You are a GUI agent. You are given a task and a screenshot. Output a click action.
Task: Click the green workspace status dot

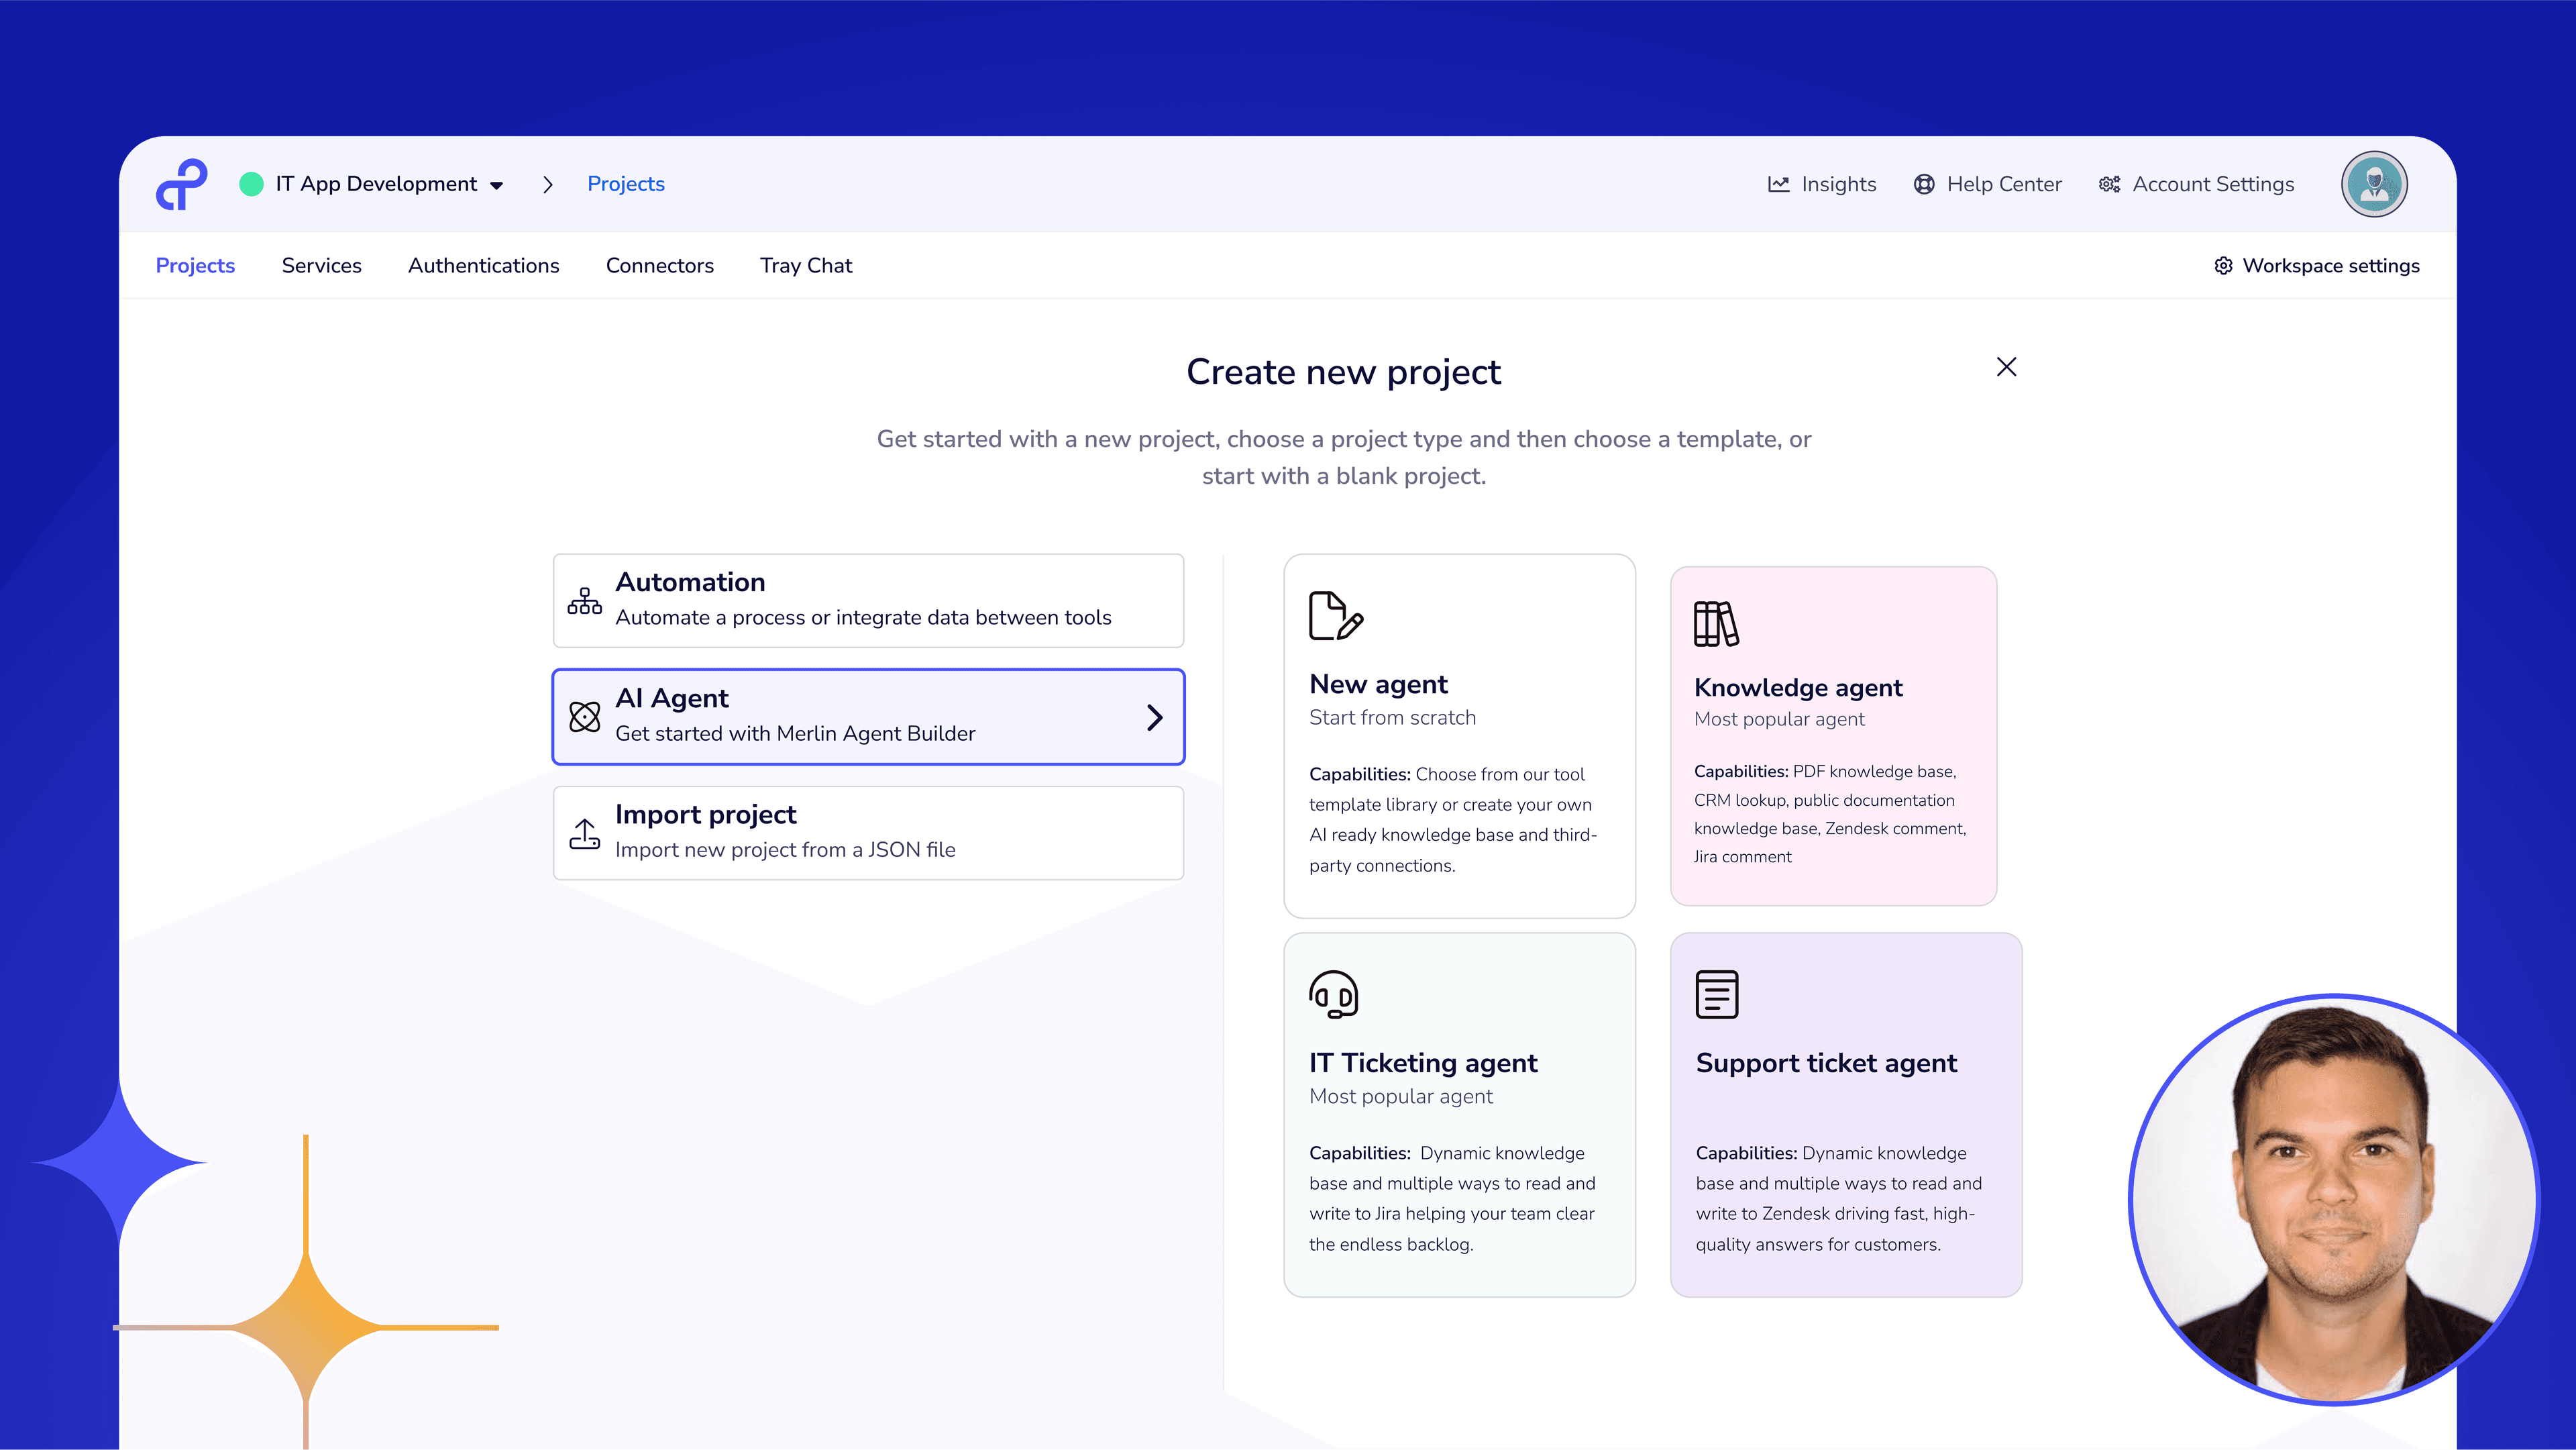point(251,184)
